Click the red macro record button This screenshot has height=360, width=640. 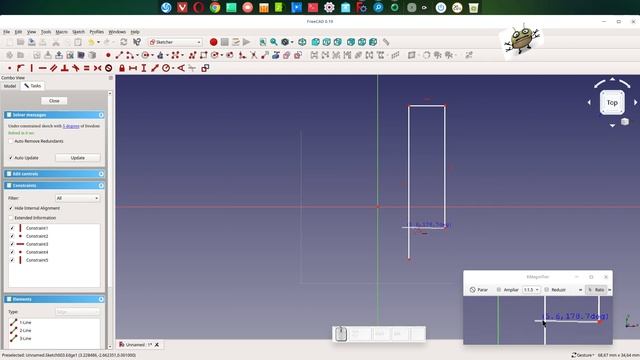point(213,42)
